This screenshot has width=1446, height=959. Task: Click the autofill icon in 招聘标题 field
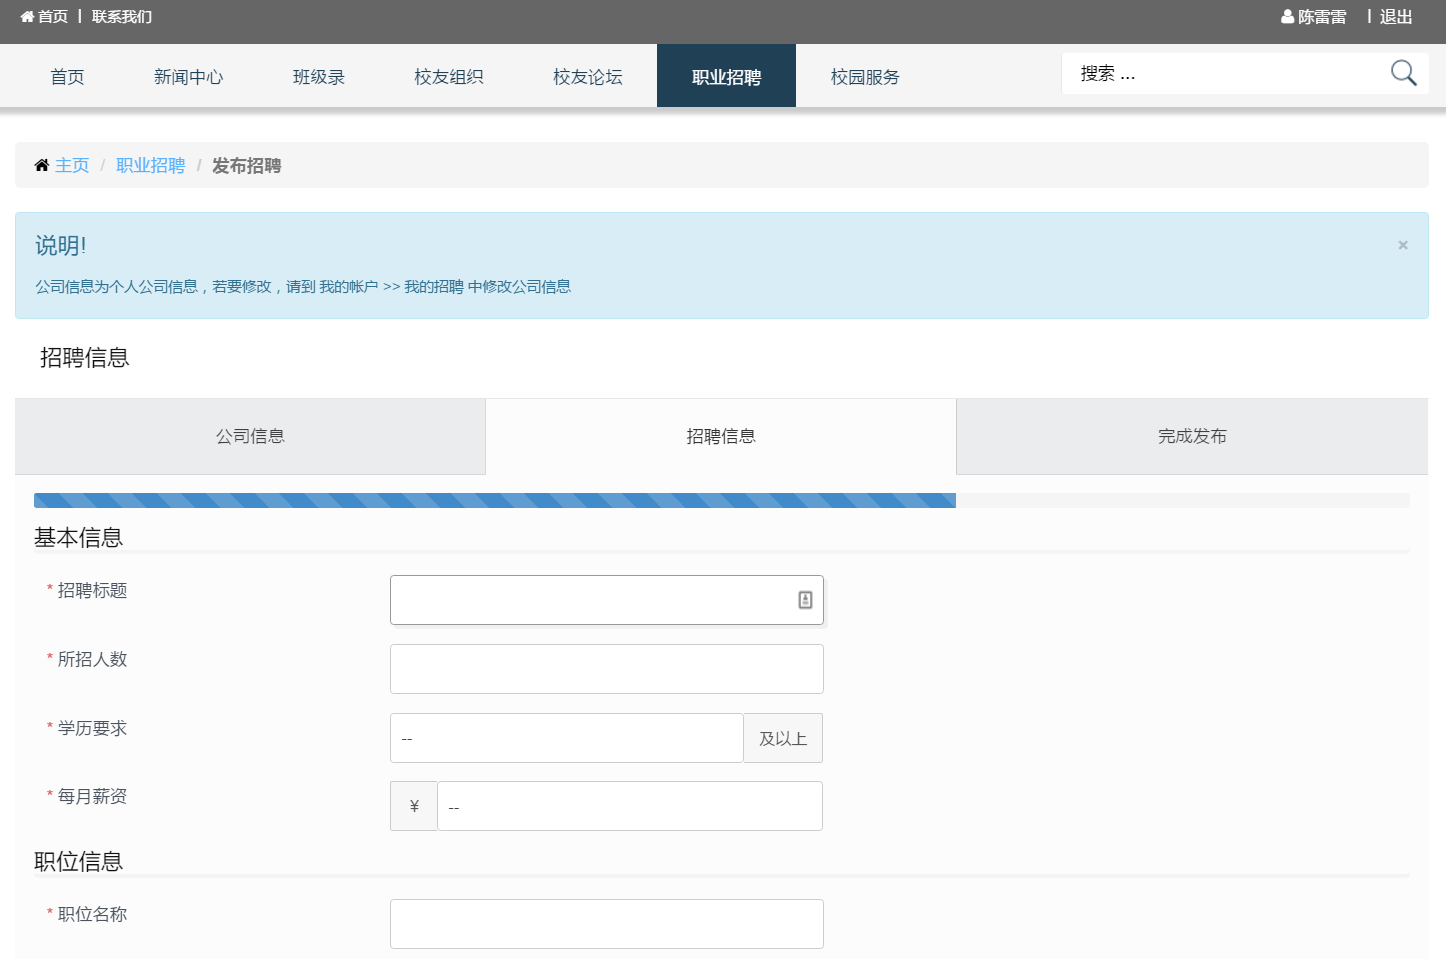point(805,600)
